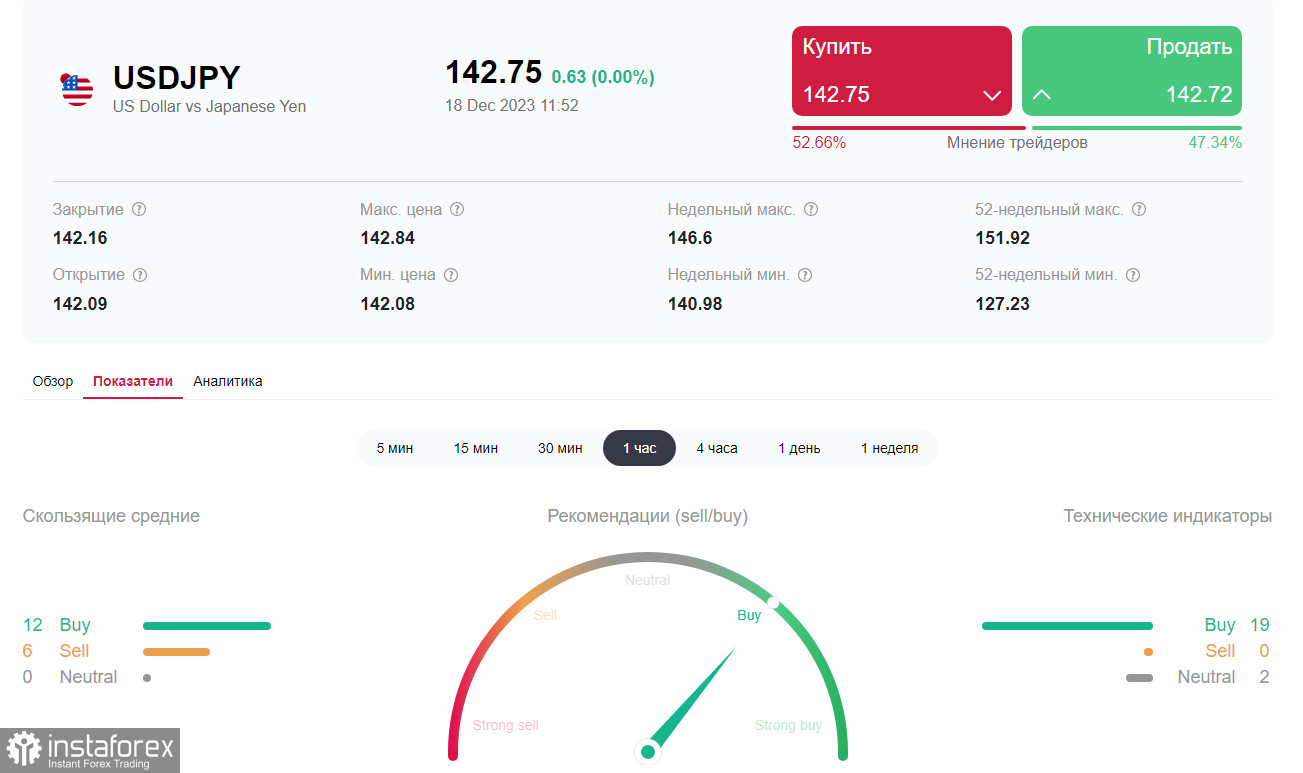Image resolution: width=1303 pixels, height=773 pixels.
Task: Click the Технические индикаторы heading
Action: point(1168,516)
